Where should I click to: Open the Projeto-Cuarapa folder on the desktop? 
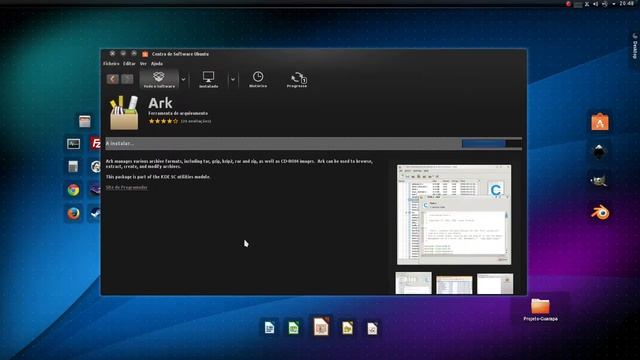pyautogui.click(x=540, y=309)
